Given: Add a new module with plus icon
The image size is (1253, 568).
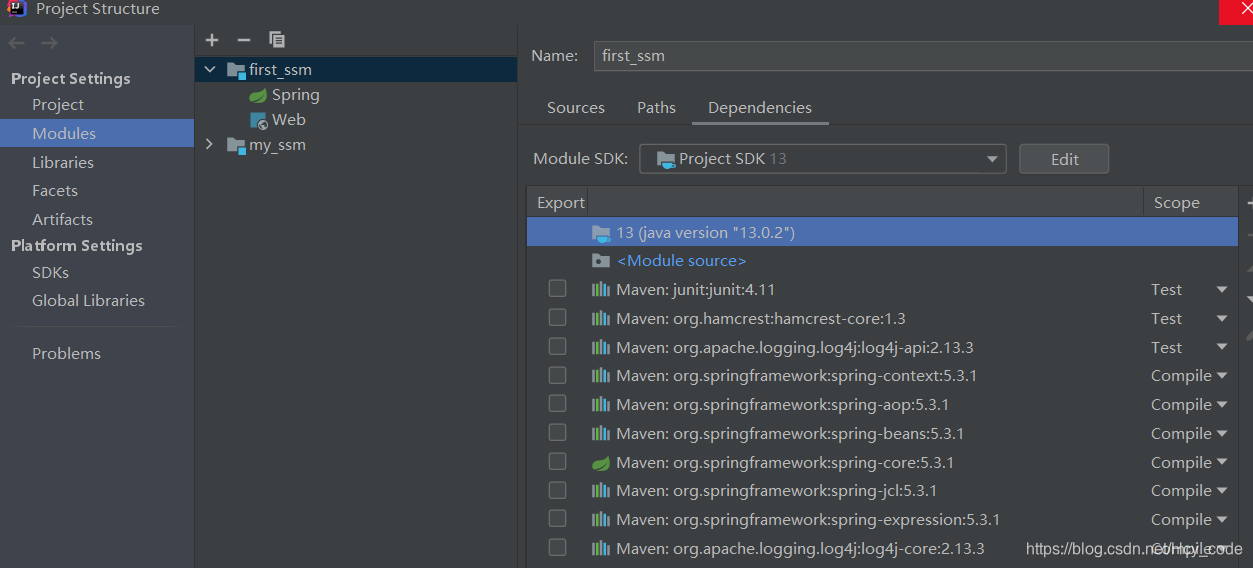Looking at the screenshot, I should pyautogui.click(x=212, y=40).
